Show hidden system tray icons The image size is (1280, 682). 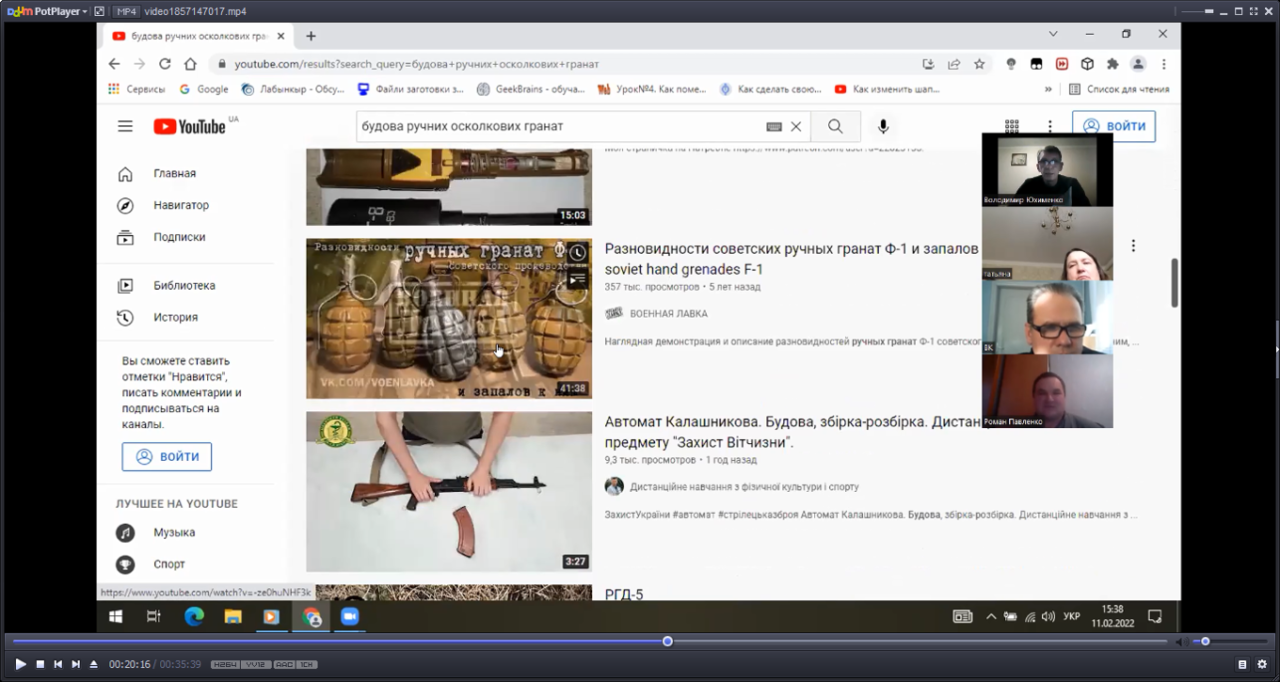coord(991,617)
